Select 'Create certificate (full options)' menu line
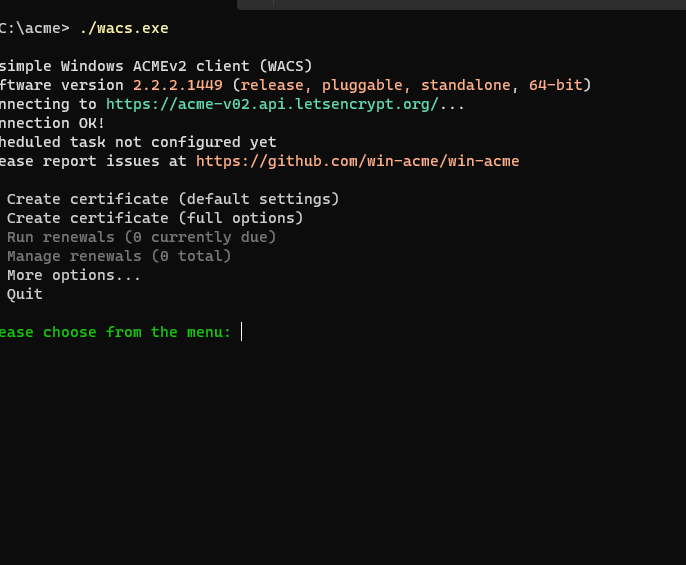Viewport: 686px width, 565px height. coord(155,218)
